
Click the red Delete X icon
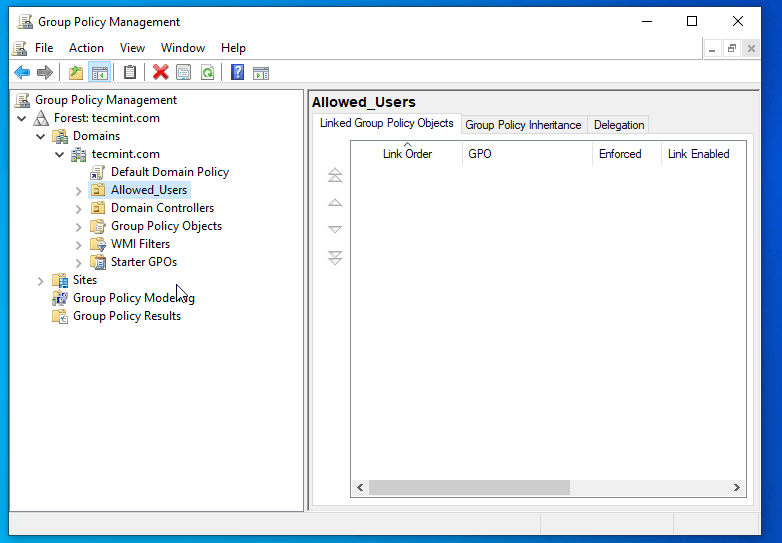click(160, 72)
